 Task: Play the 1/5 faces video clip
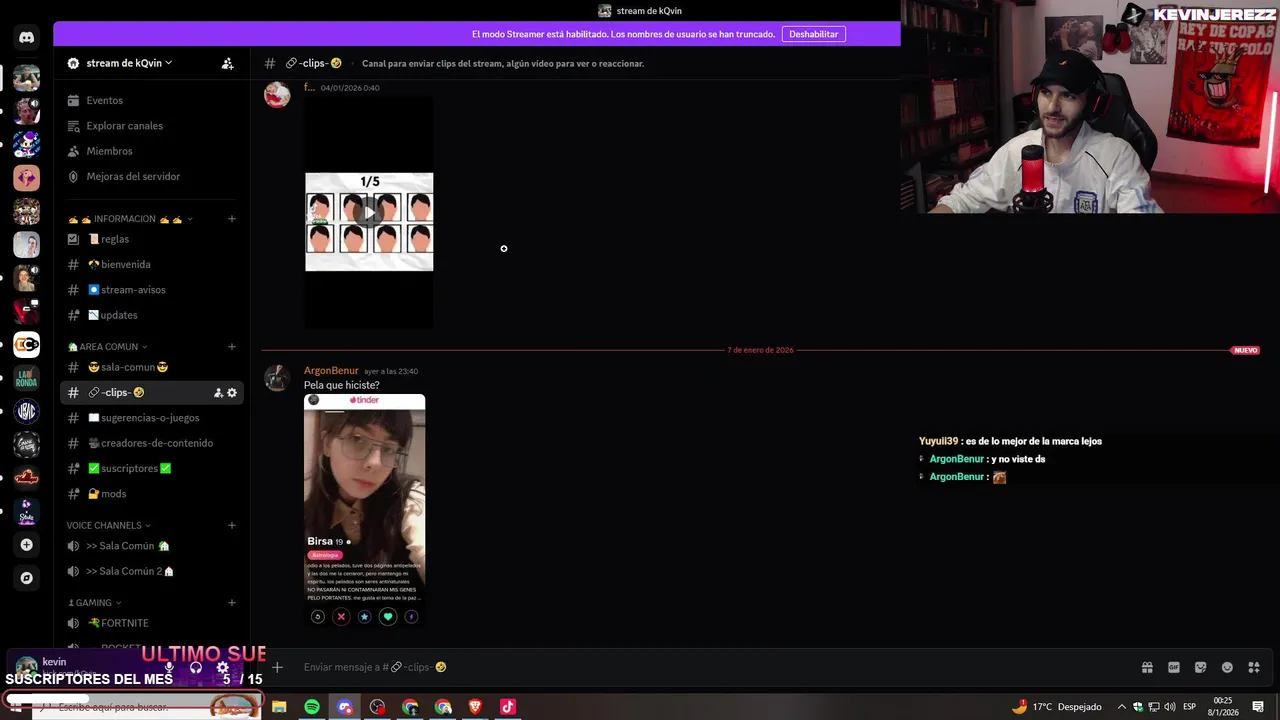[369, 213]
